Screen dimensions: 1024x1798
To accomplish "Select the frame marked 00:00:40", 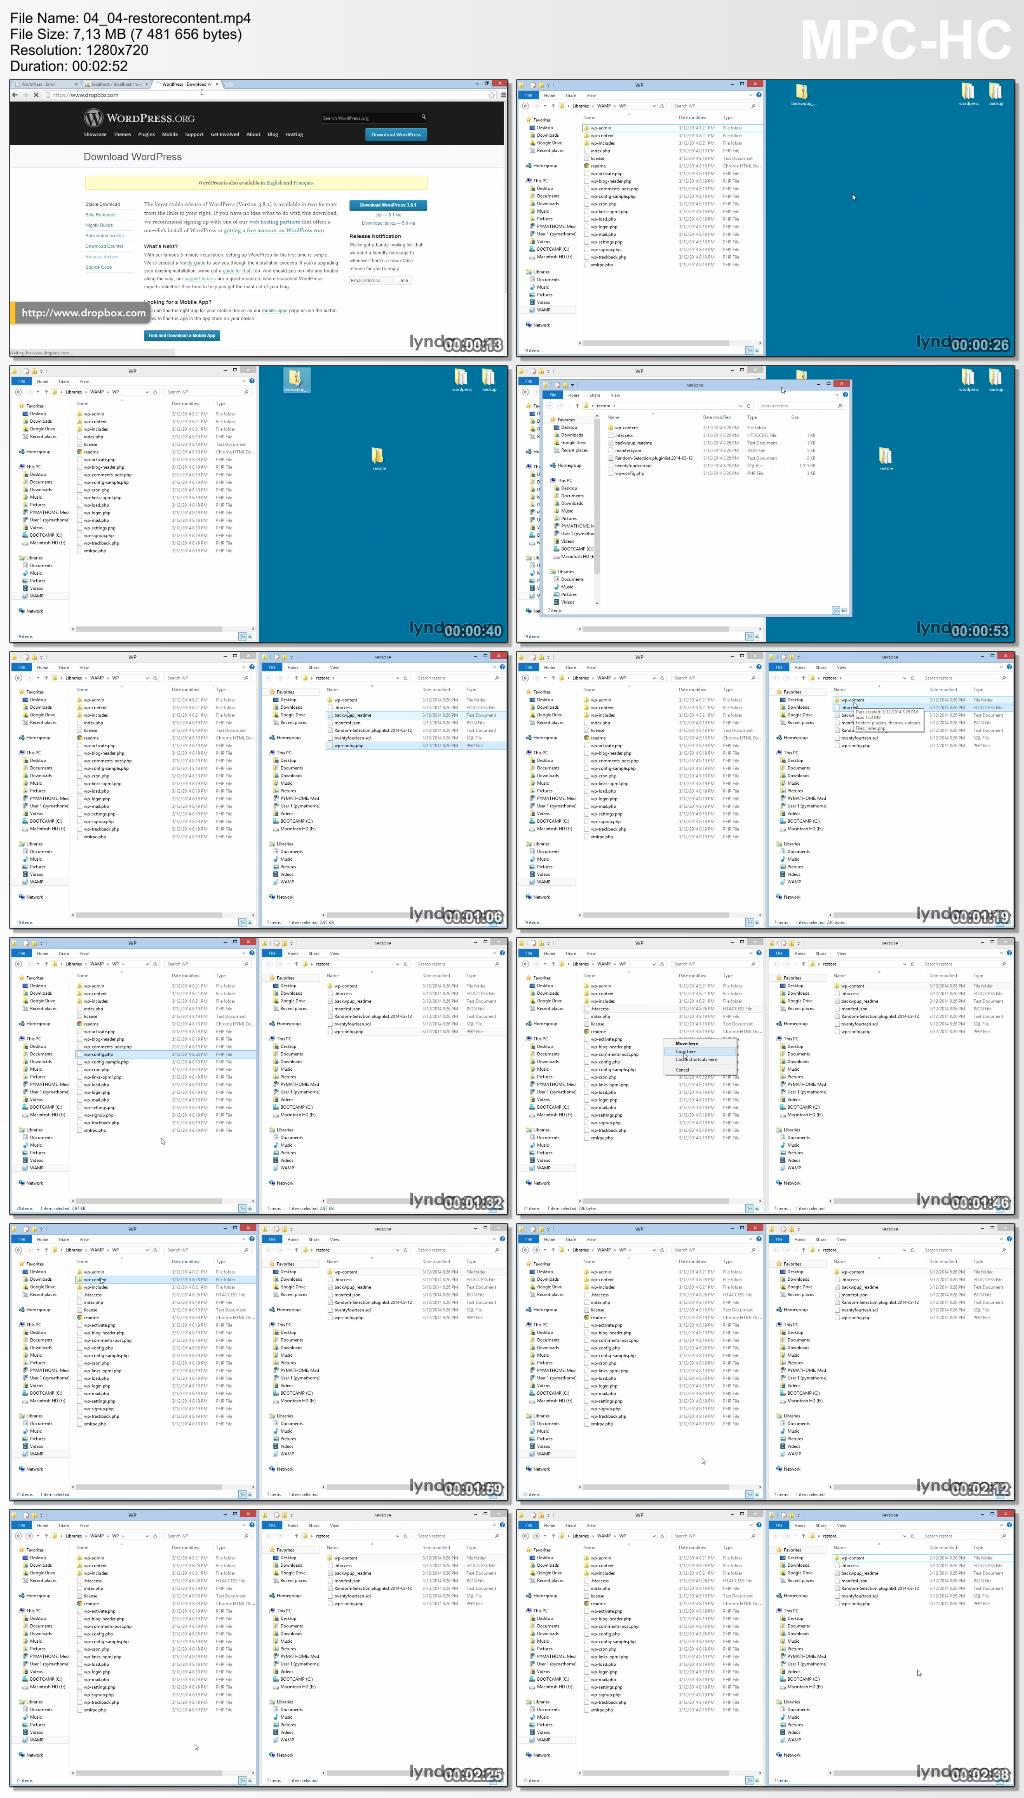I will (x=260, y=504).
